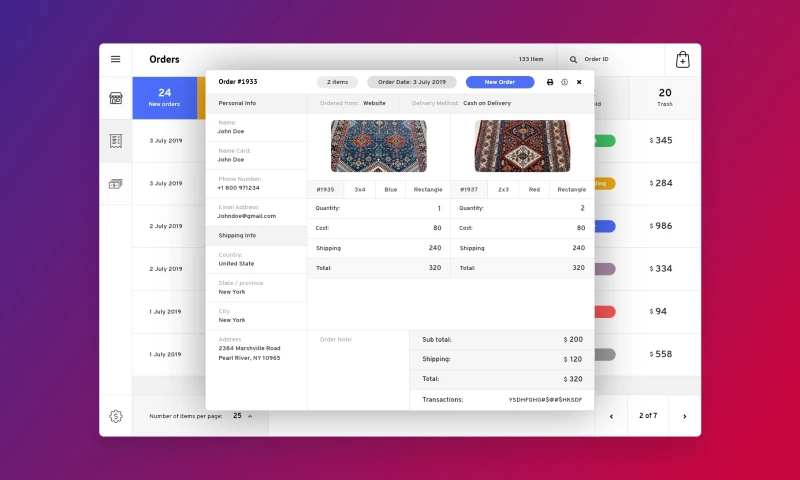Click the Website ordered-from value
Viewport: 800px width, 480px height.
coord(374,104)
